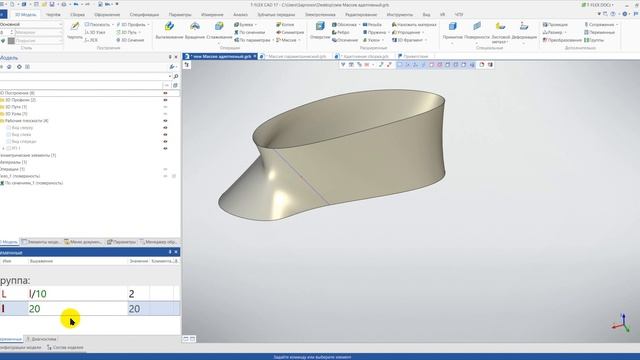Viewport: 640px width, 360px height.
Task: Click the Ребро rib tool
Action: click(x=341, y=32)
